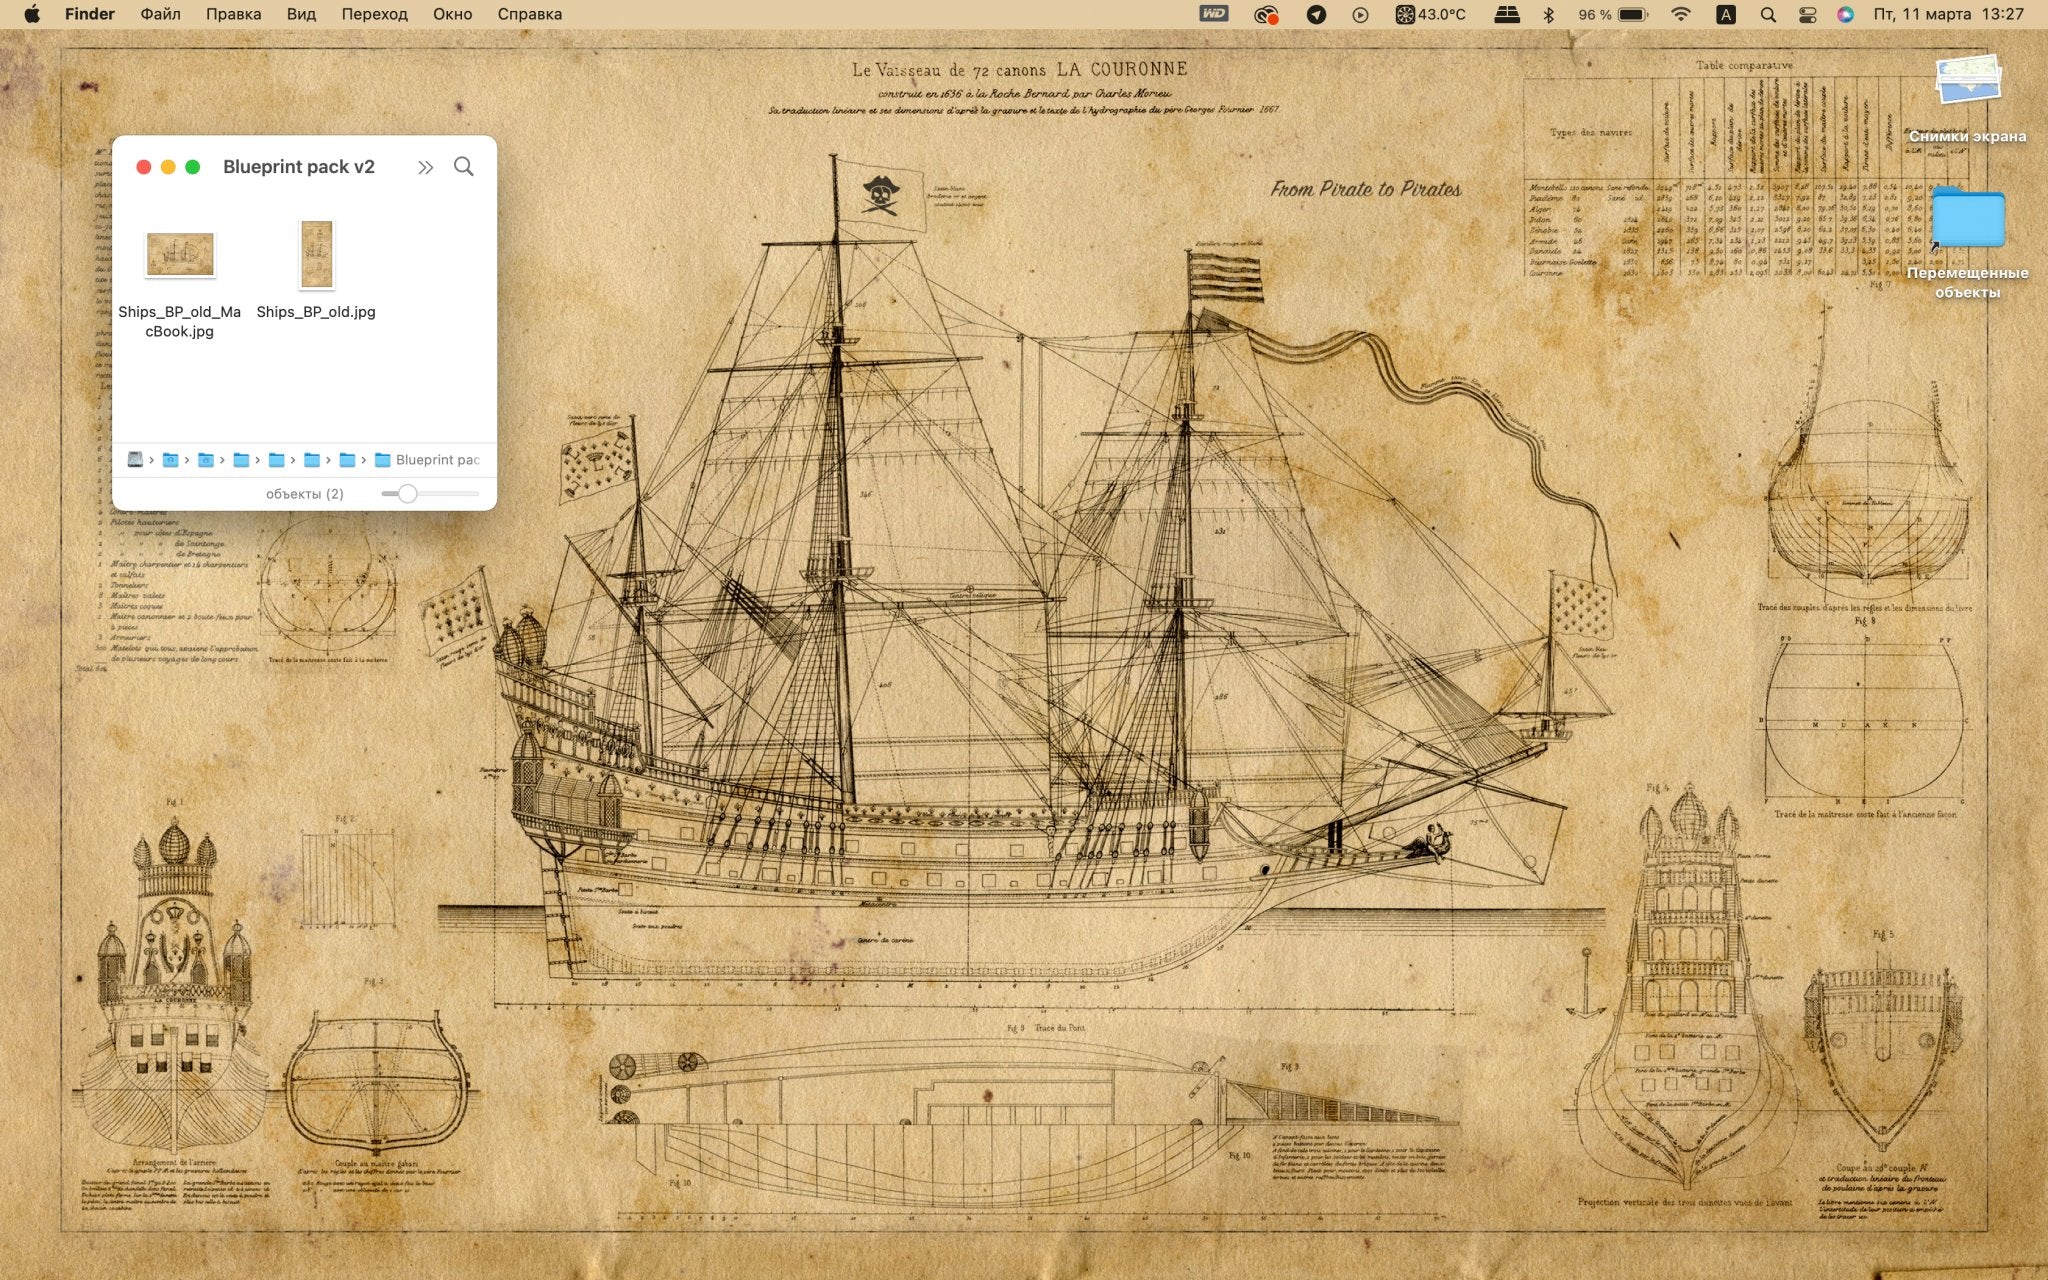Click the WD Discovery menu bar icon
The width and height of the screenshot is (2048, 1280).
tap(1213, 14)
